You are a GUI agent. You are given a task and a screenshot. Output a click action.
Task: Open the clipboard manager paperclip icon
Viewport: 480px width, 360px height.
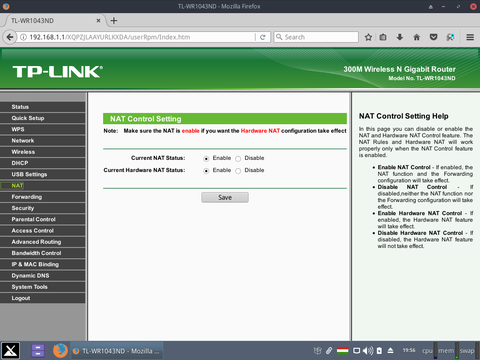(x=329, y=350)
